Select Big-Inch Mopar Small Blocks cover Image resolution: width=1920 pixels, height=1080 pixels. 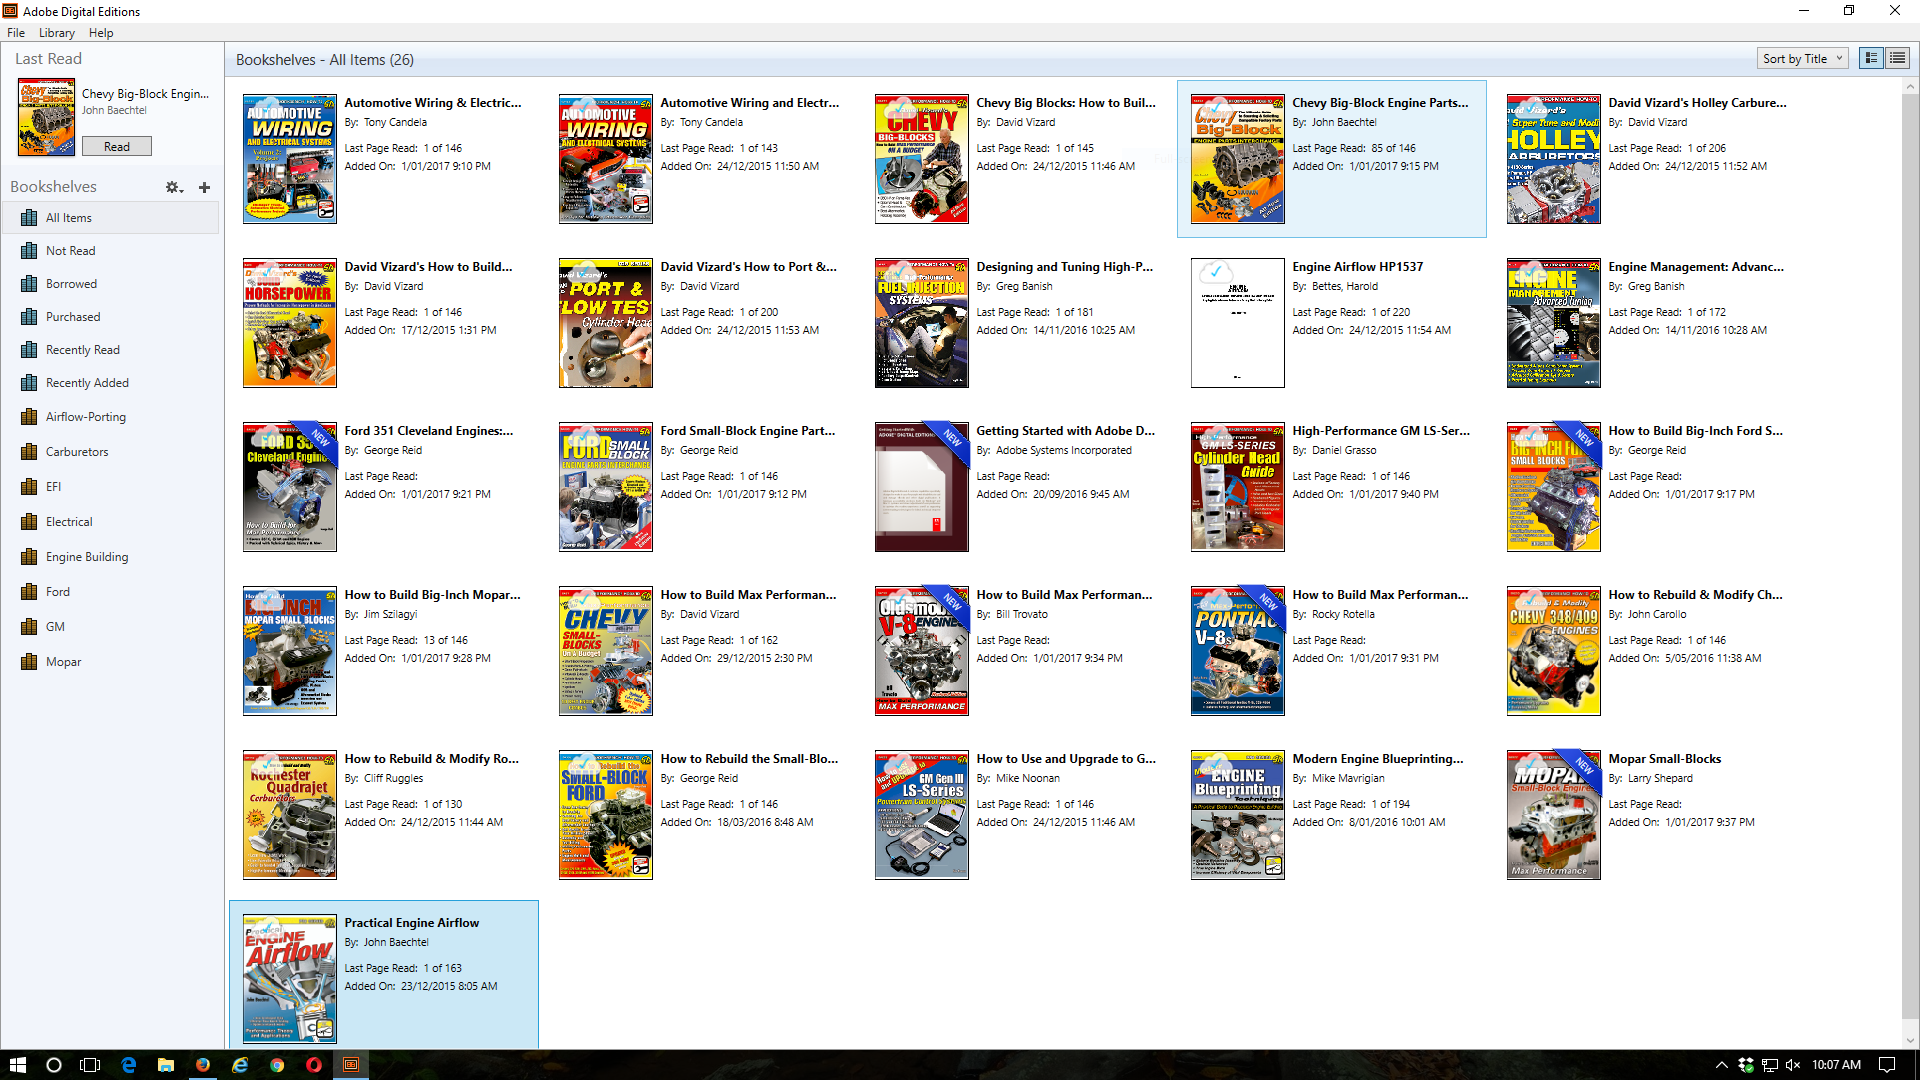click(x=290, y=651)
